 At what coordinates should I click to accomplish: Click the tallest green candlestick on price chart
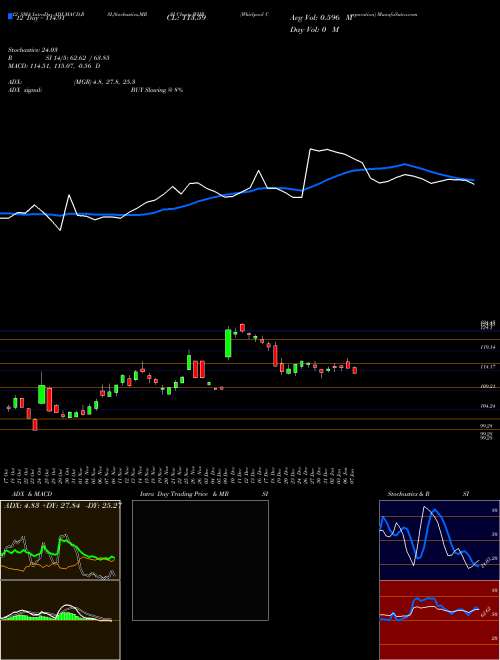coord(228,343)
